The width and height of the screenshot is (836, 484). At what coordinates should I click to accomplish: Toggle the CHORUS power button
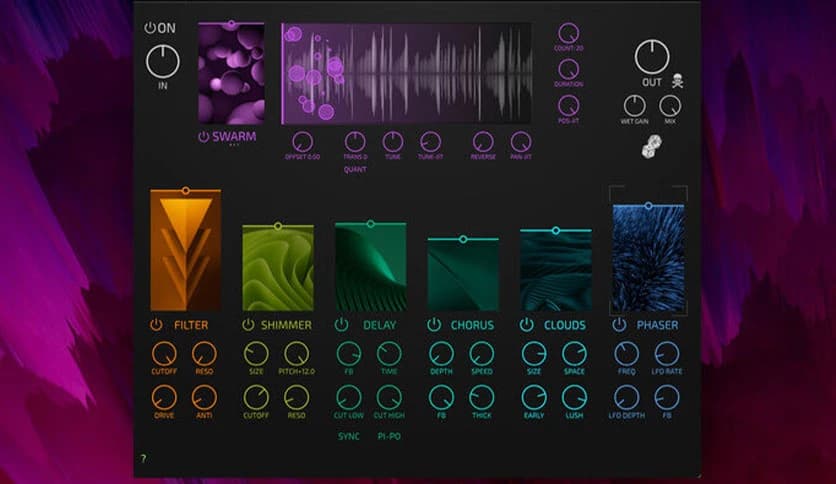[434, 324]
